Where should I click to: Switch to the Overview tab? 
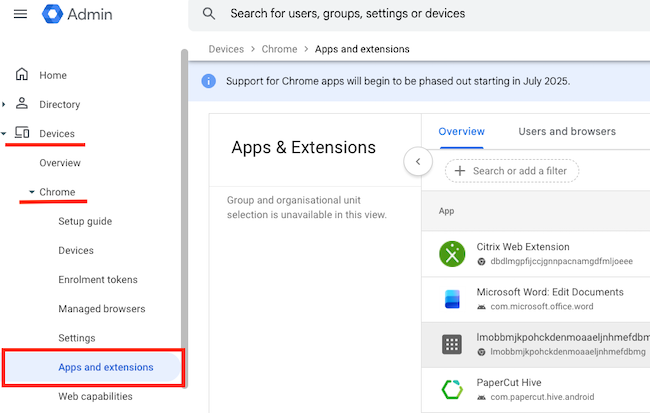[461, 131]
